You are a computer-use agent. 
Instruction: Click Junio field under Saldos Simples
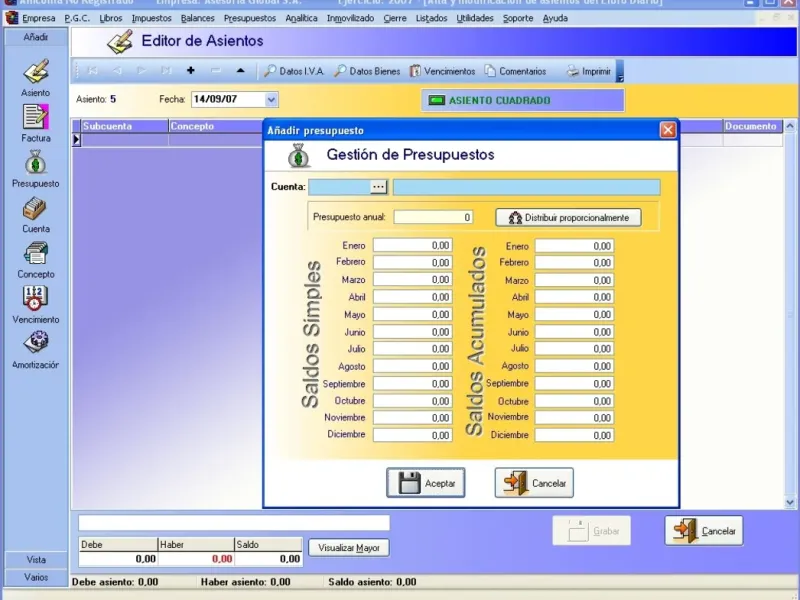(x=412, y=332)
